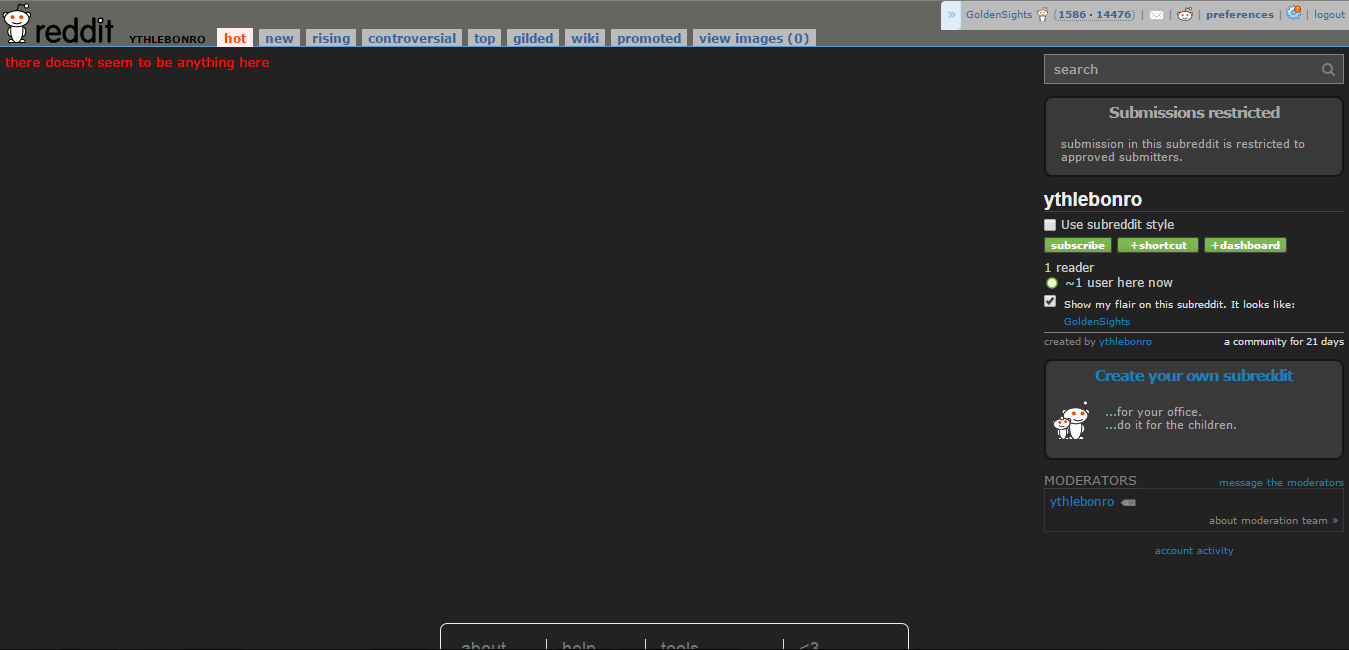Click the '1 reader' count text

click(1069, 268)
